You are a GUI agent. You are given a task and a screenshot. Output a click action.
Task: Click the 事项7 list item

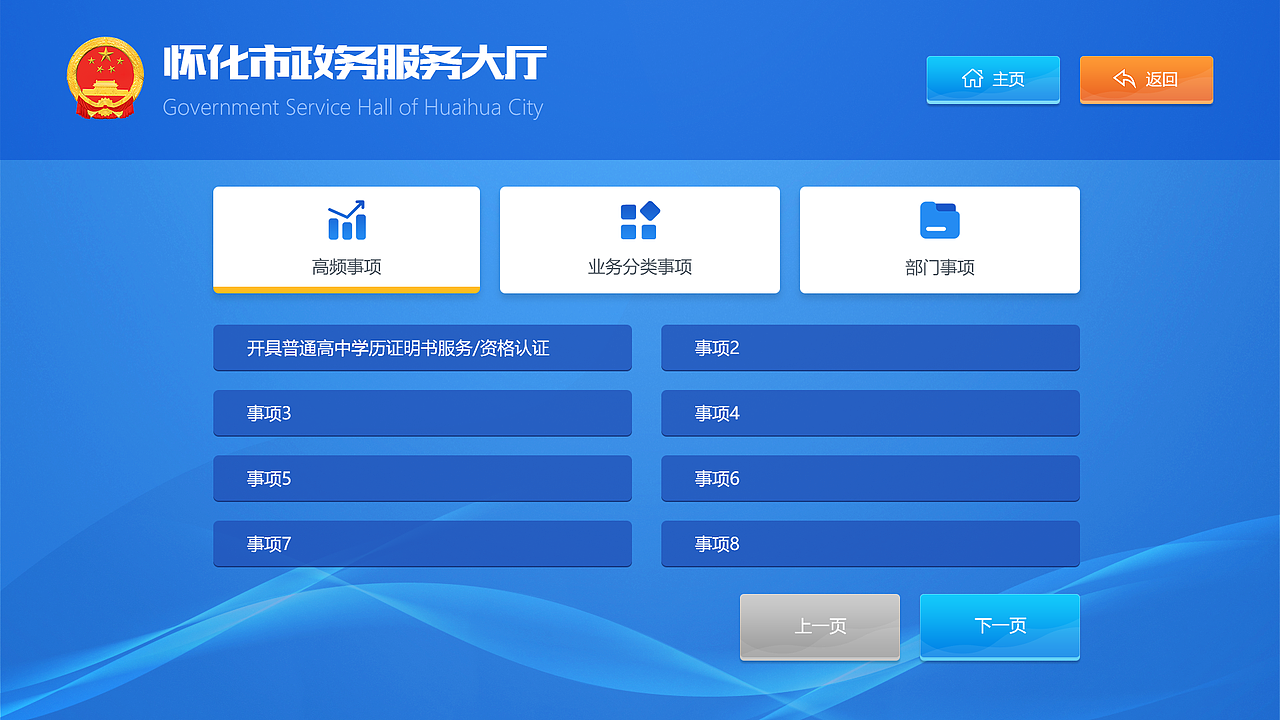(422, 544)
